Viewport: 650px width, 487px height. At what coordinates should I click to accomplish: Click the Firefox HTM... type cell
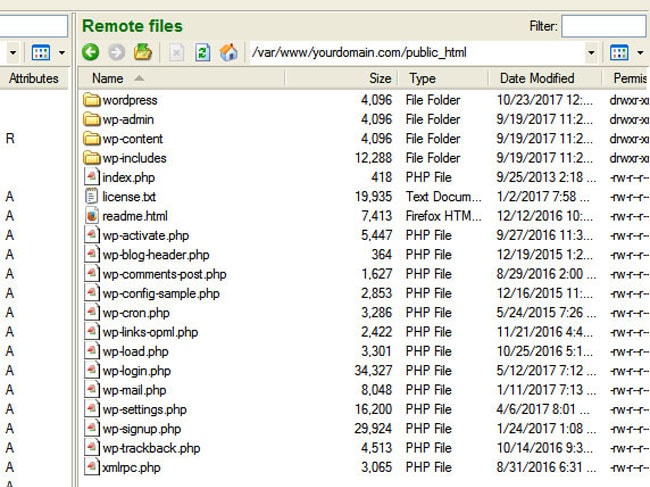(x=444, y=216)
